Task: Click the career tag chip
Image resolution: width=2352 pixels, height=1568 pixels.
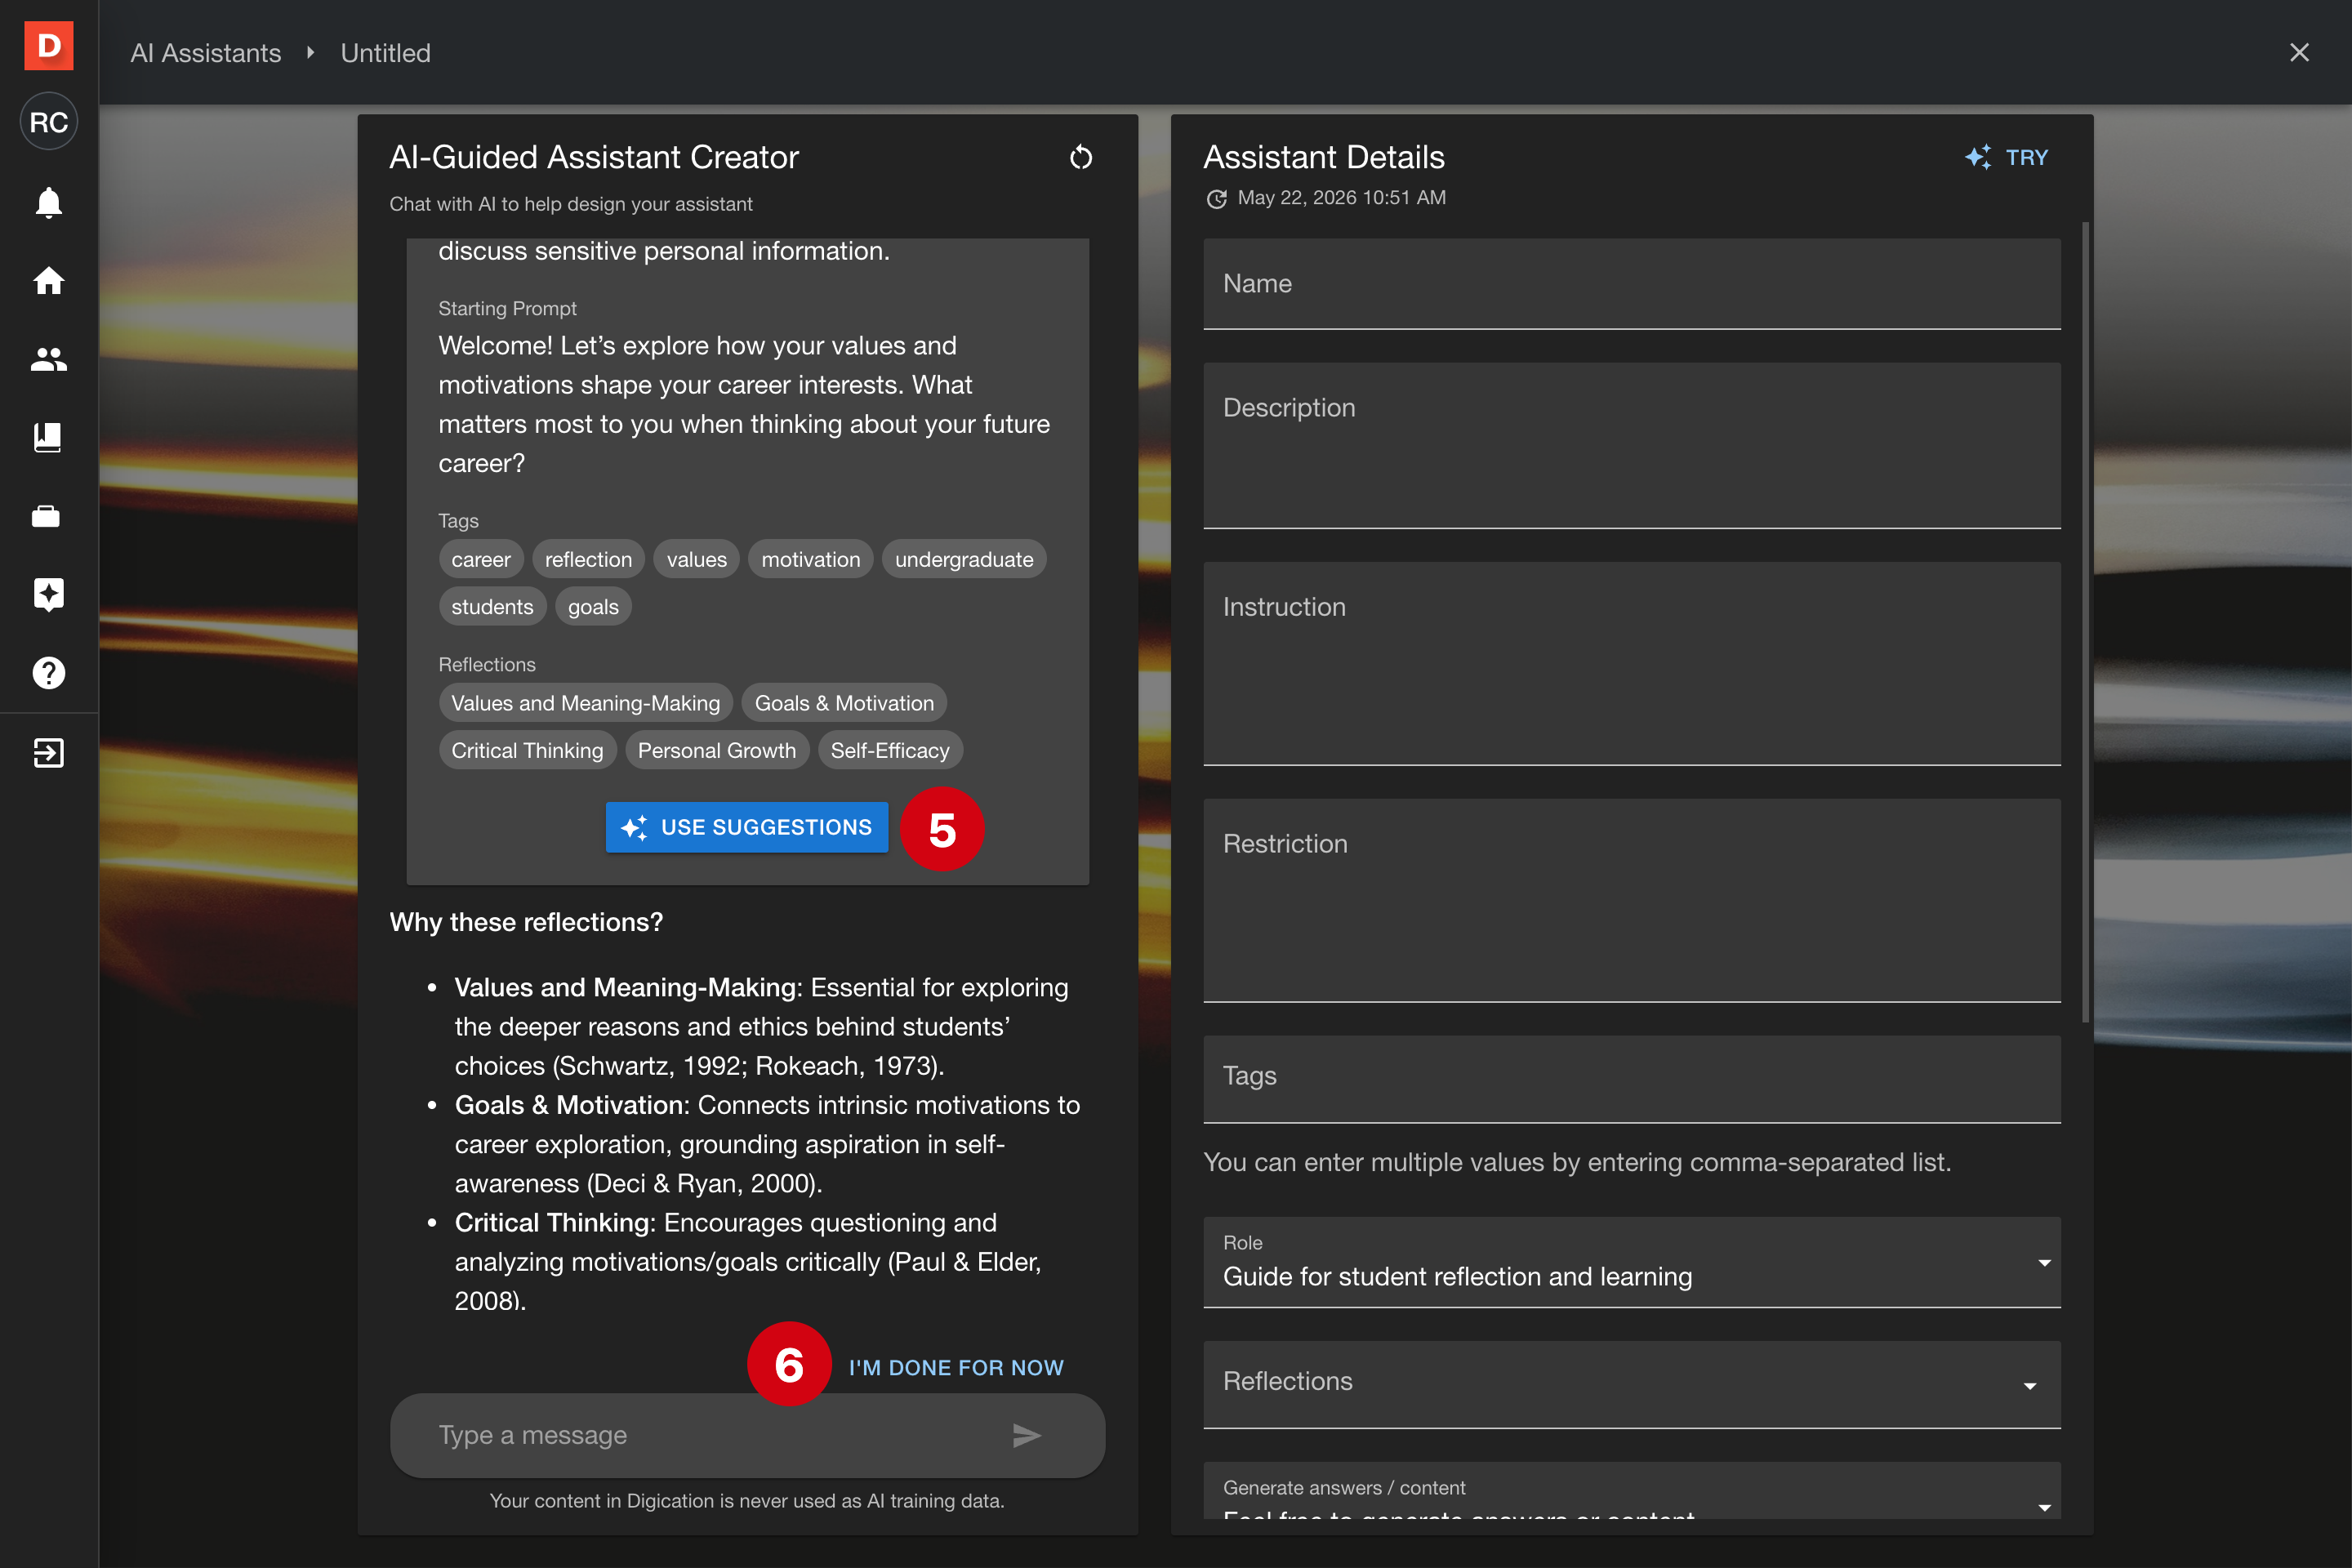Action: 481,559
